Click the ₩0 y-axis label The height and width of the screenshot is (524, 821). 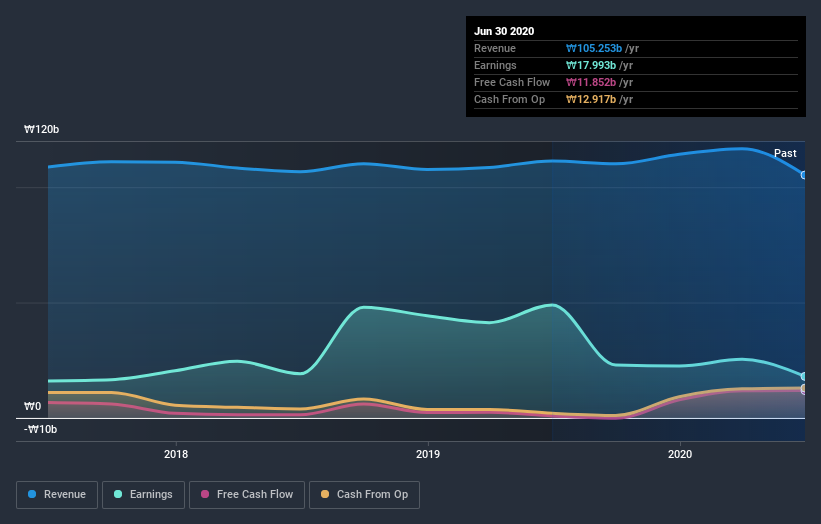tap(32, 406)
